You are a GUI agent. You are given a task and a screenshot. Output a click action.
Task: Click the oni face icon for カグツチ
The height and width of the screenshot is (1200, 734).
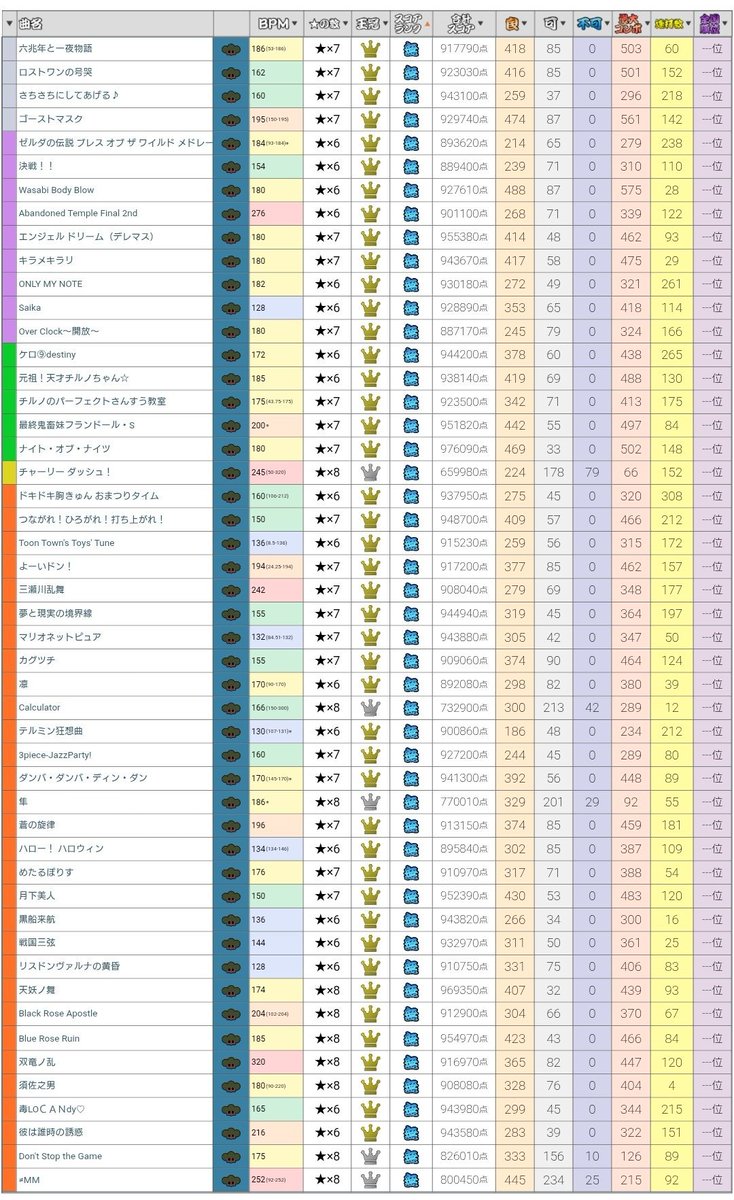pyautogui.click(x=231, y=660)
